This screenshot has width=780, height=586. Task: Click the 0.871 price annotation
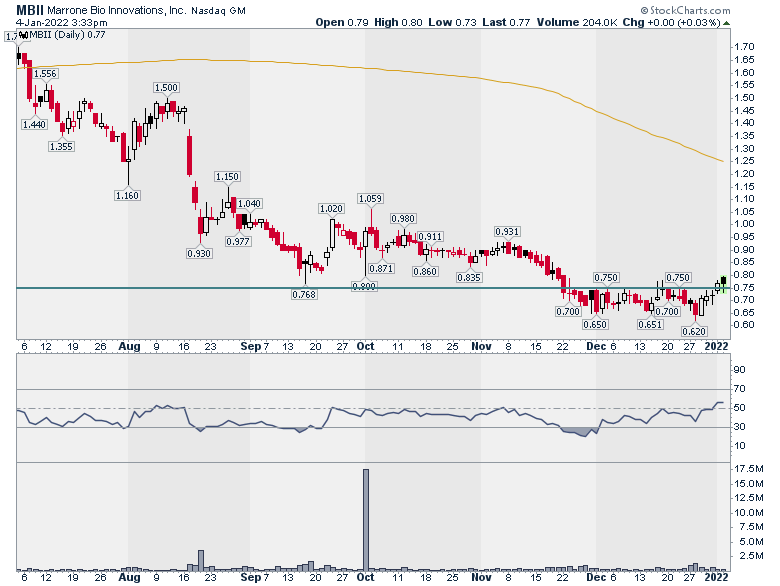[x=382, y=268]
